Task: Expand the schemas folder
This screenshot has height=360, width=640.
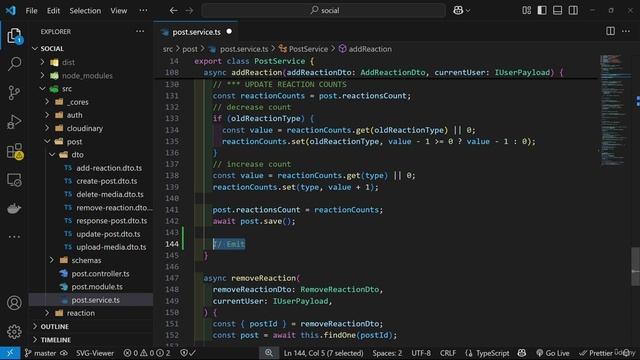Action: (52, 260)
